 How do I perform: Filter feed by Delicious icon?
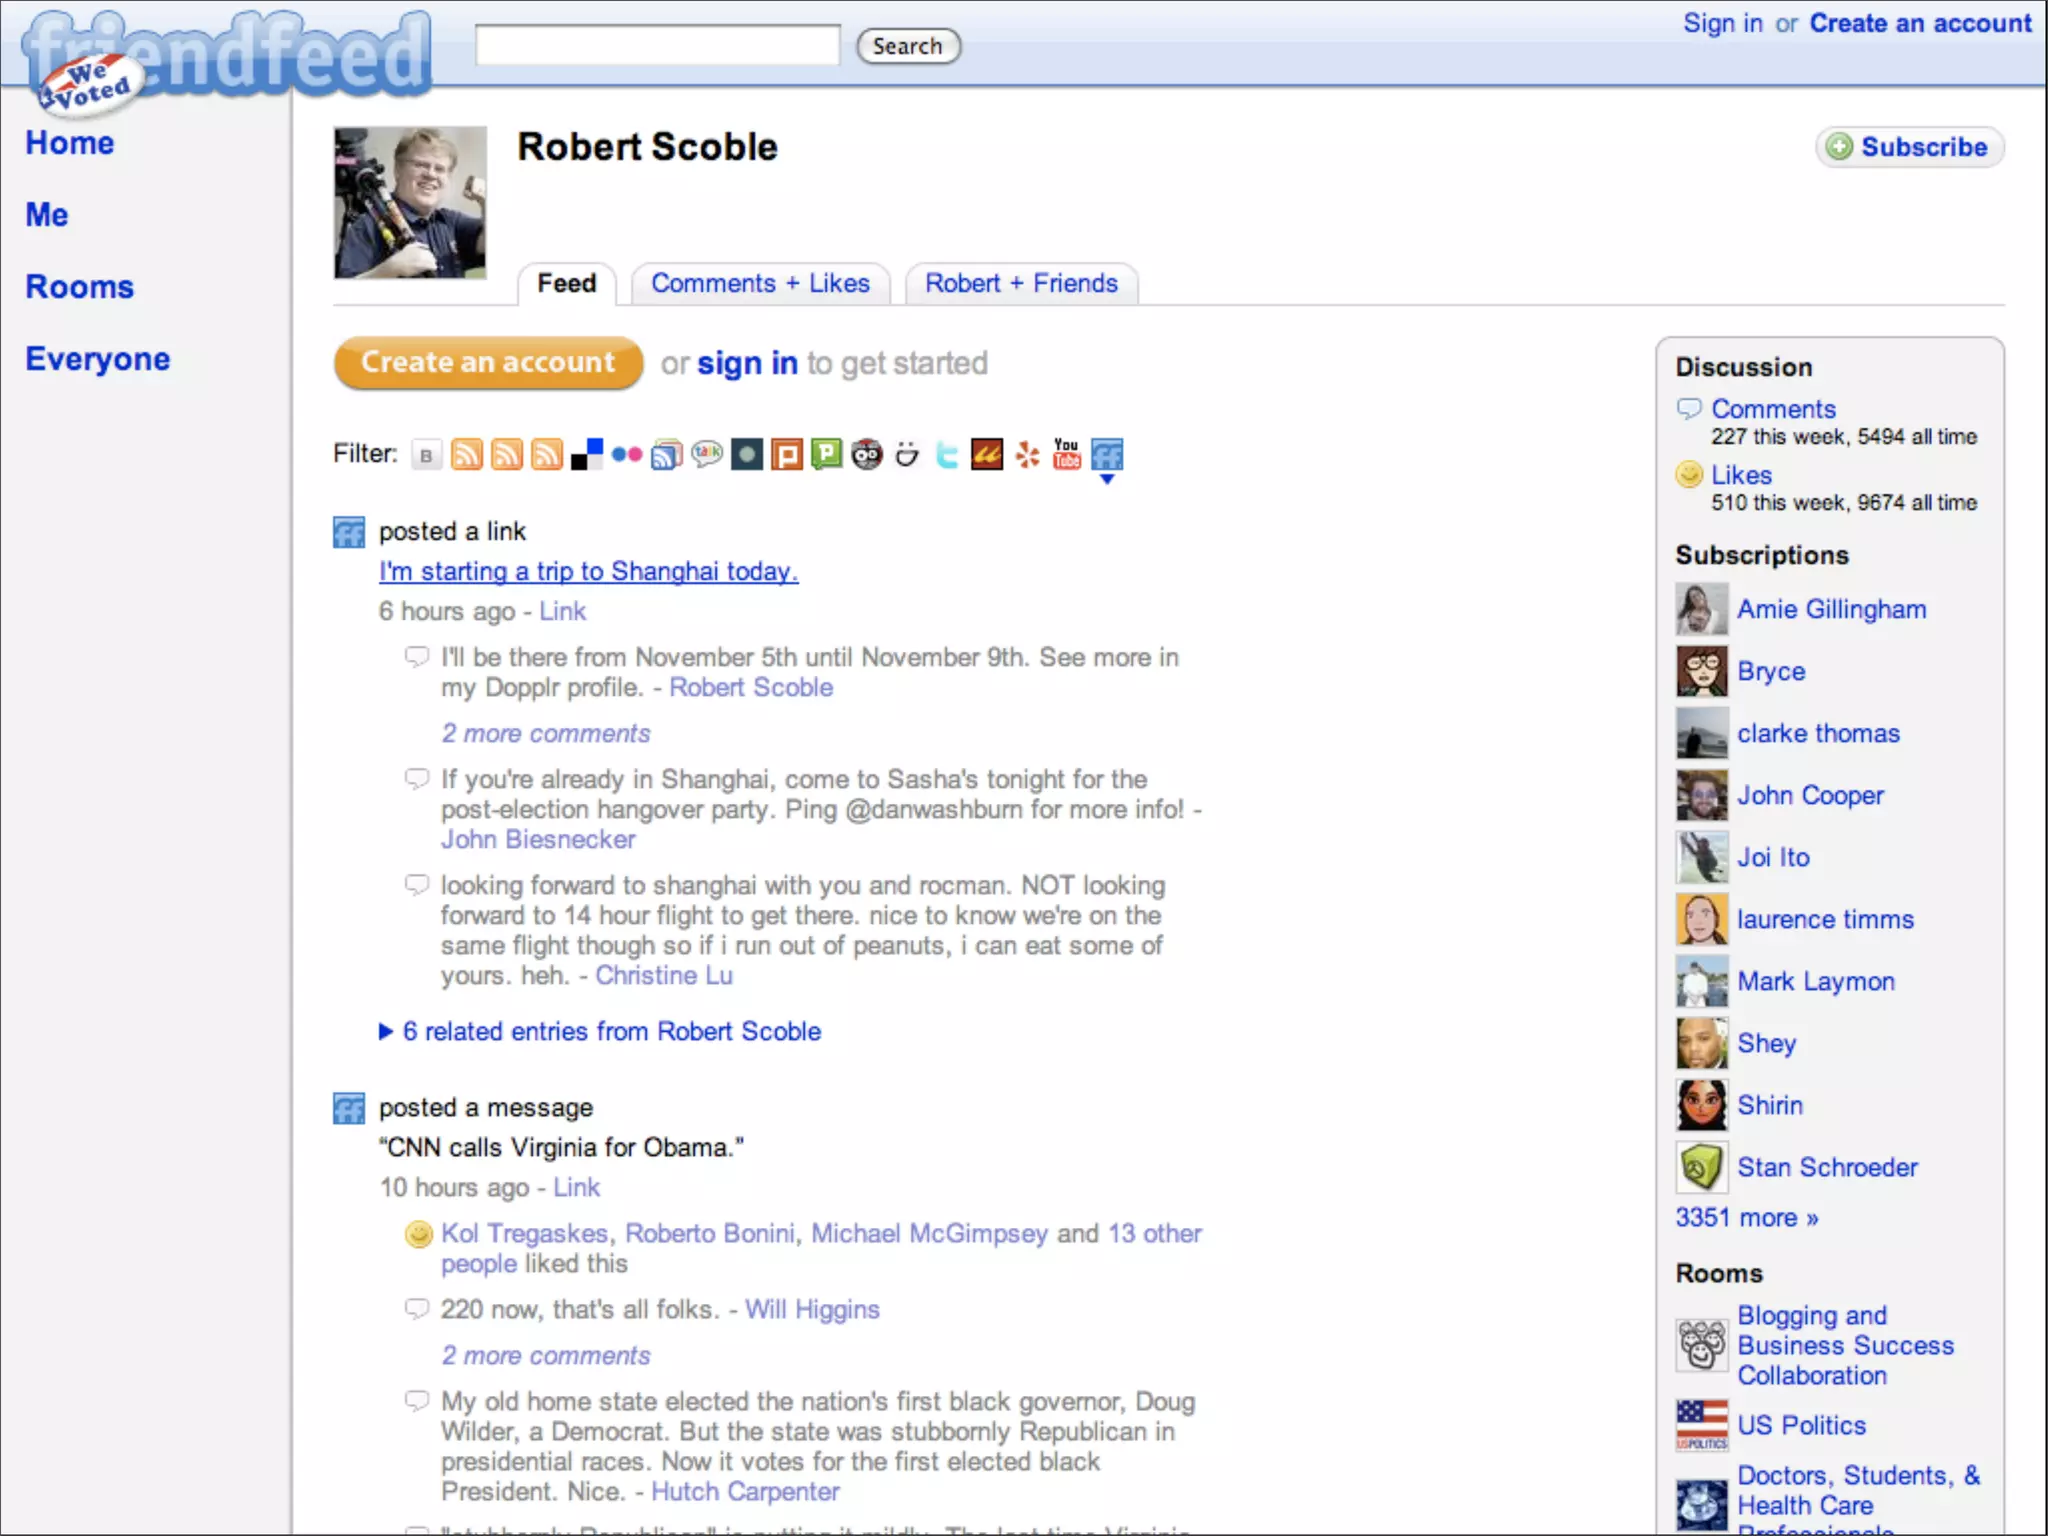coord(587,455)
